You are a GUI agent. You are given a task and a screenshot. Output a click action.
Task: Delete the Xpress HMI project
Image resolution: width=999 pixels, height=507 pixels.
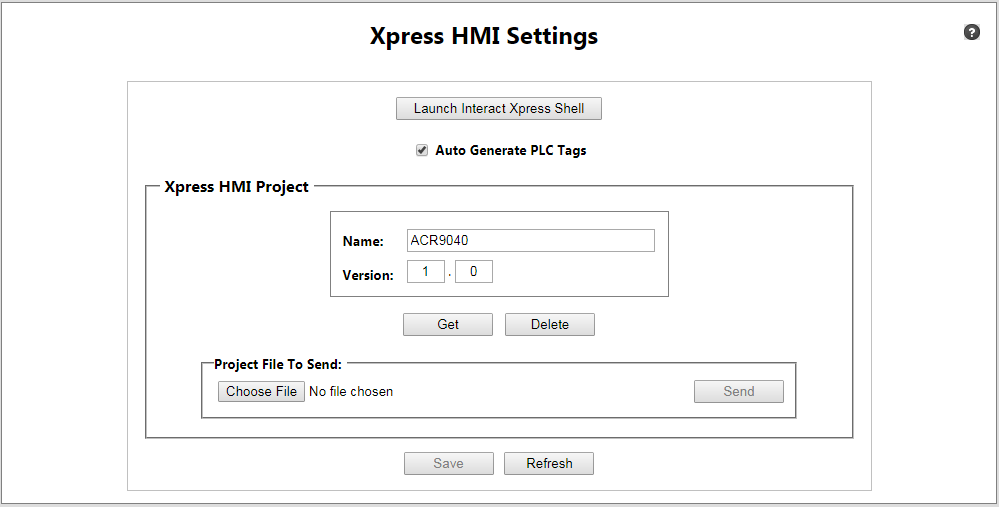(x=550, y=324)
